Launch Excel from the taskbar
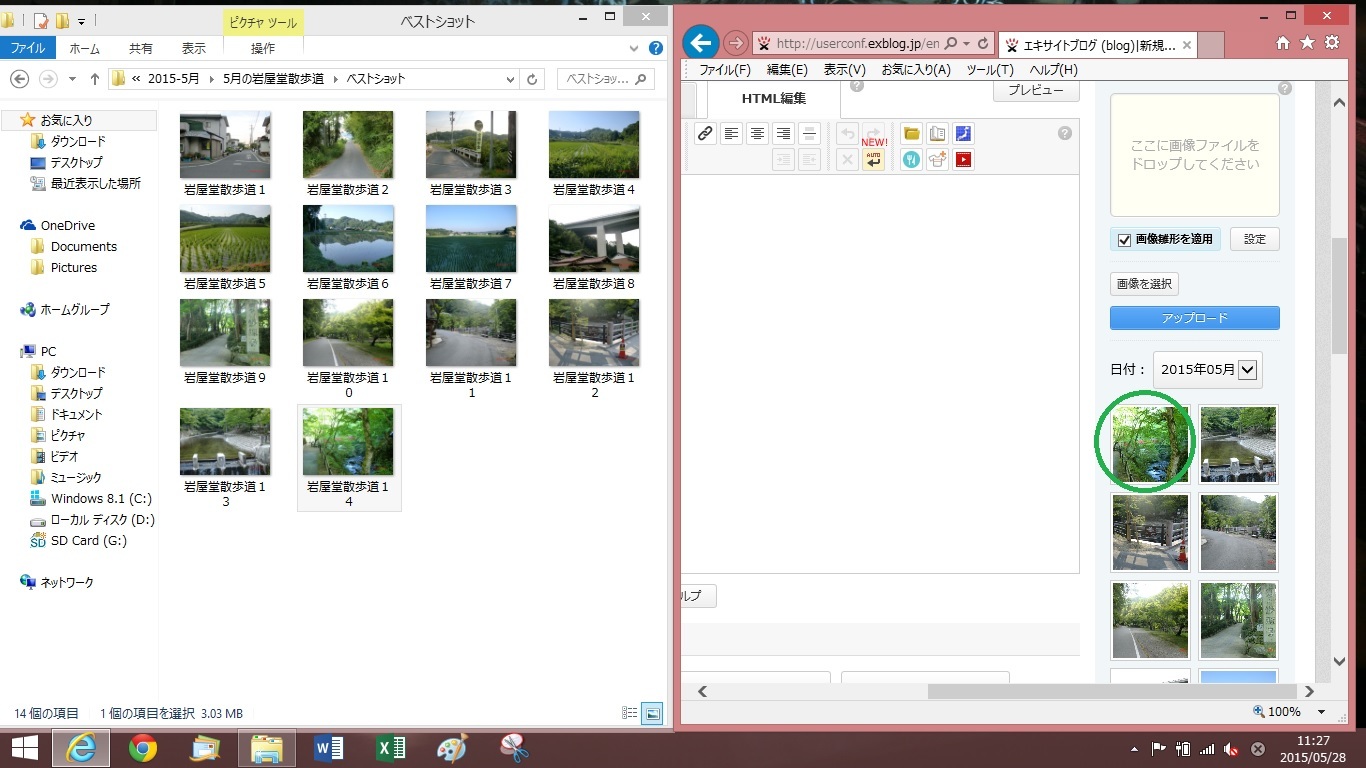Image resolution: width=1366 pixels, height=768 pixels. 390,748
